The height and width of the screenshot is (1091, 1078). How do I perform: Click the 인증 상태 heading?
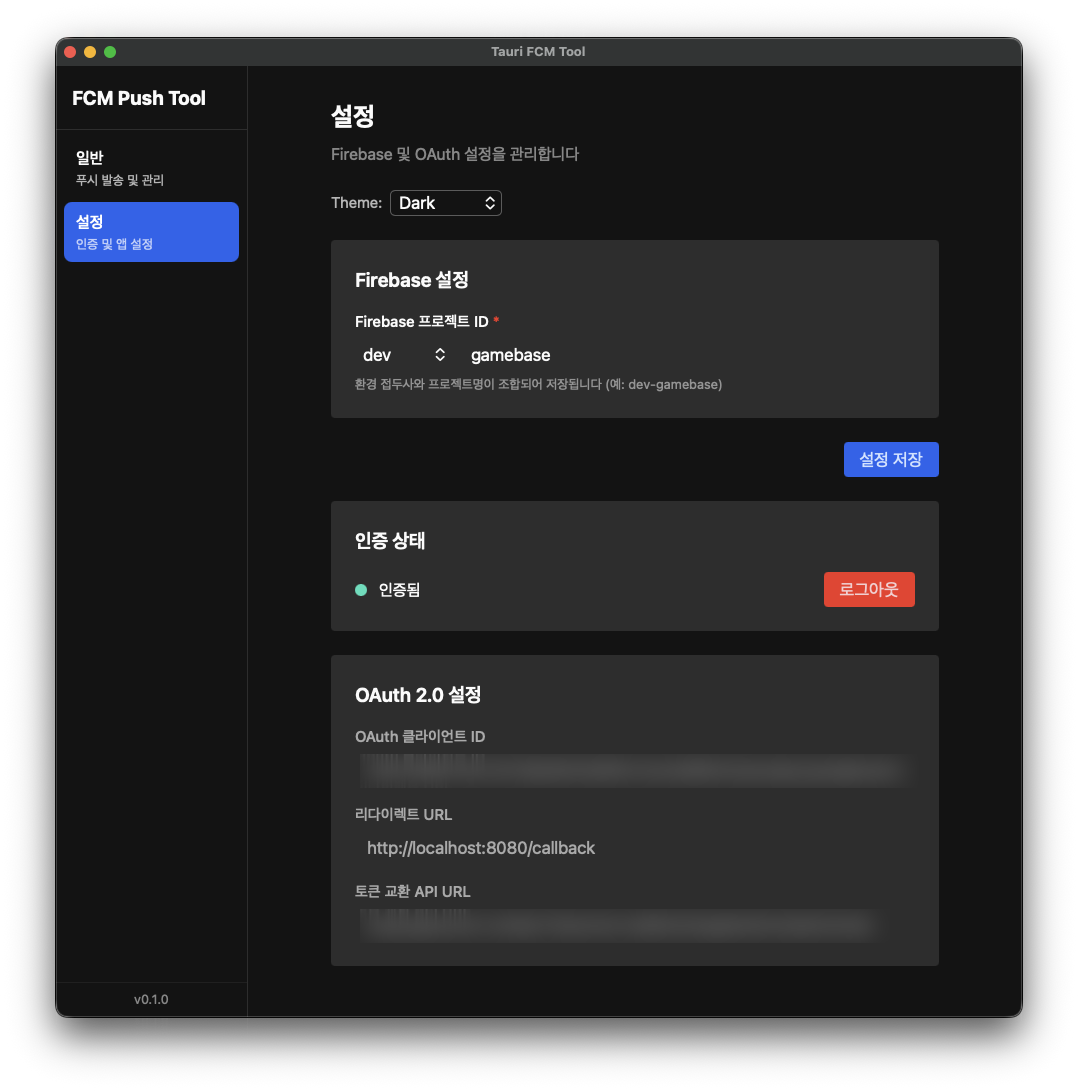pyautogui.click(x=390, y=541)
